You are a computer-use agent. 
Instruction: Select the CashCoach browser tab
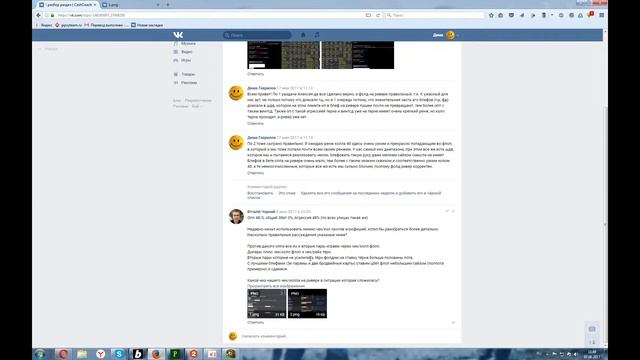68,5
